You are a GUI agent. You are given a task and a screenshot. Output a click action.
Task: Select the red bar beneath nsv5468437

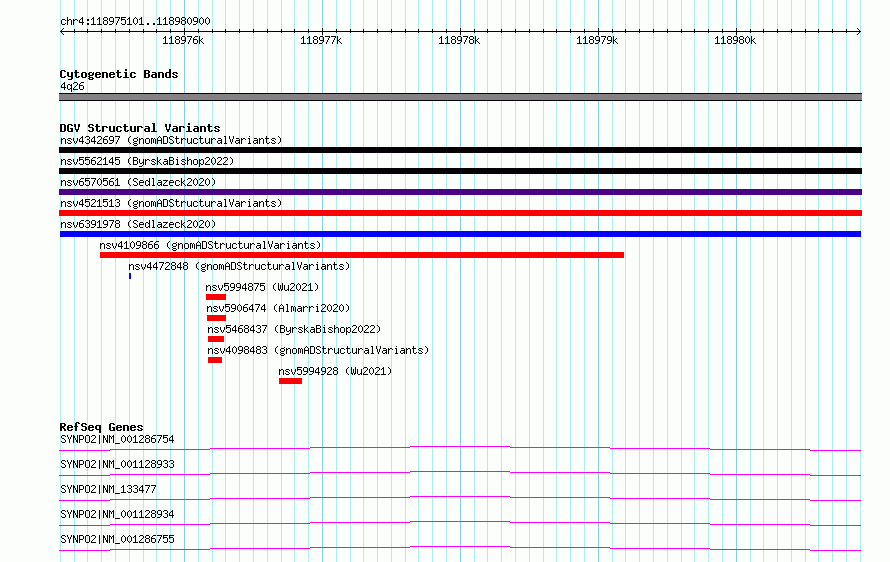[x=216, y=339]
